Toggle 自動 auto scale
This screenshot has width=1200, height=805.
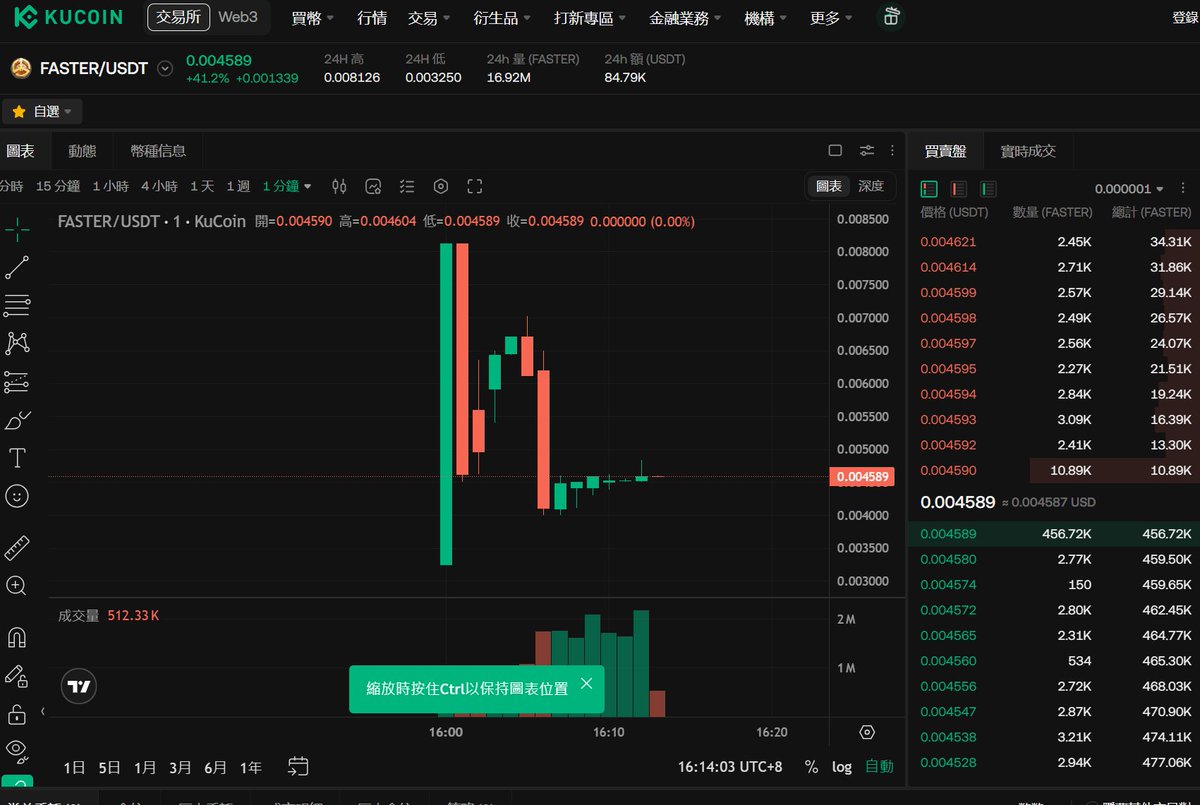click(x=879, y=767)
